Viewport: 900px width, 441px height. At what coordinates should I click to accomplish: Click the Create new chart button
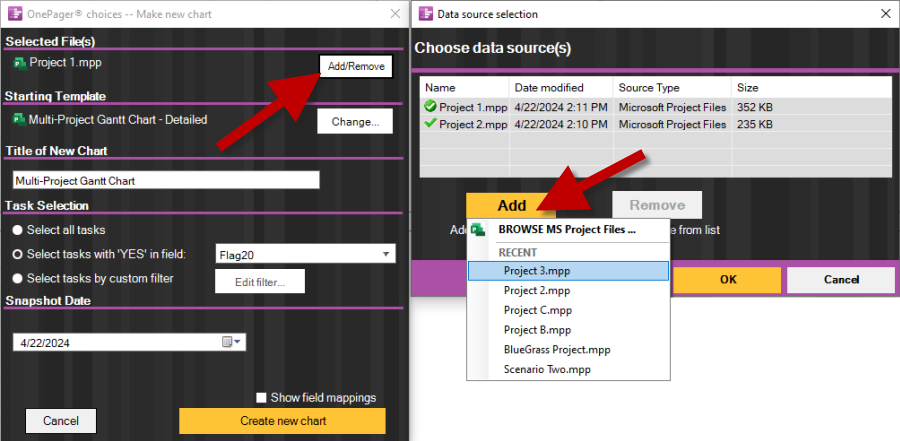[x=282, y=421]
